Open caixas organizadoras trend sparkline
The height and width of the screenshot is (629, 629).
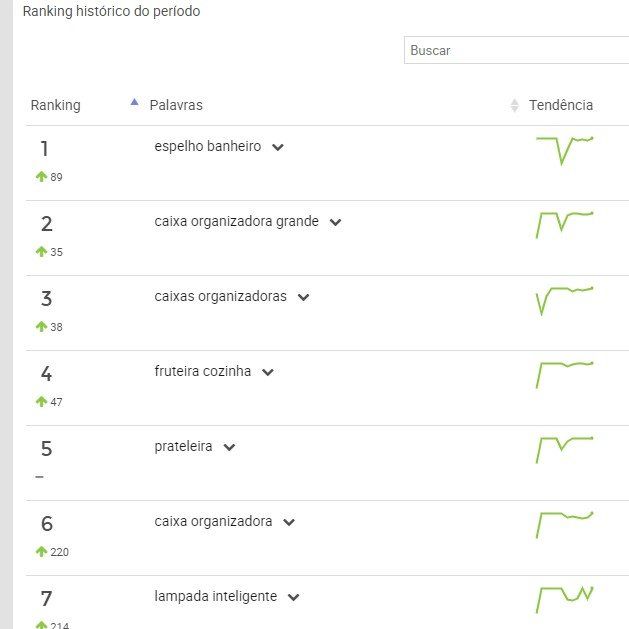(x=564, y=301)
